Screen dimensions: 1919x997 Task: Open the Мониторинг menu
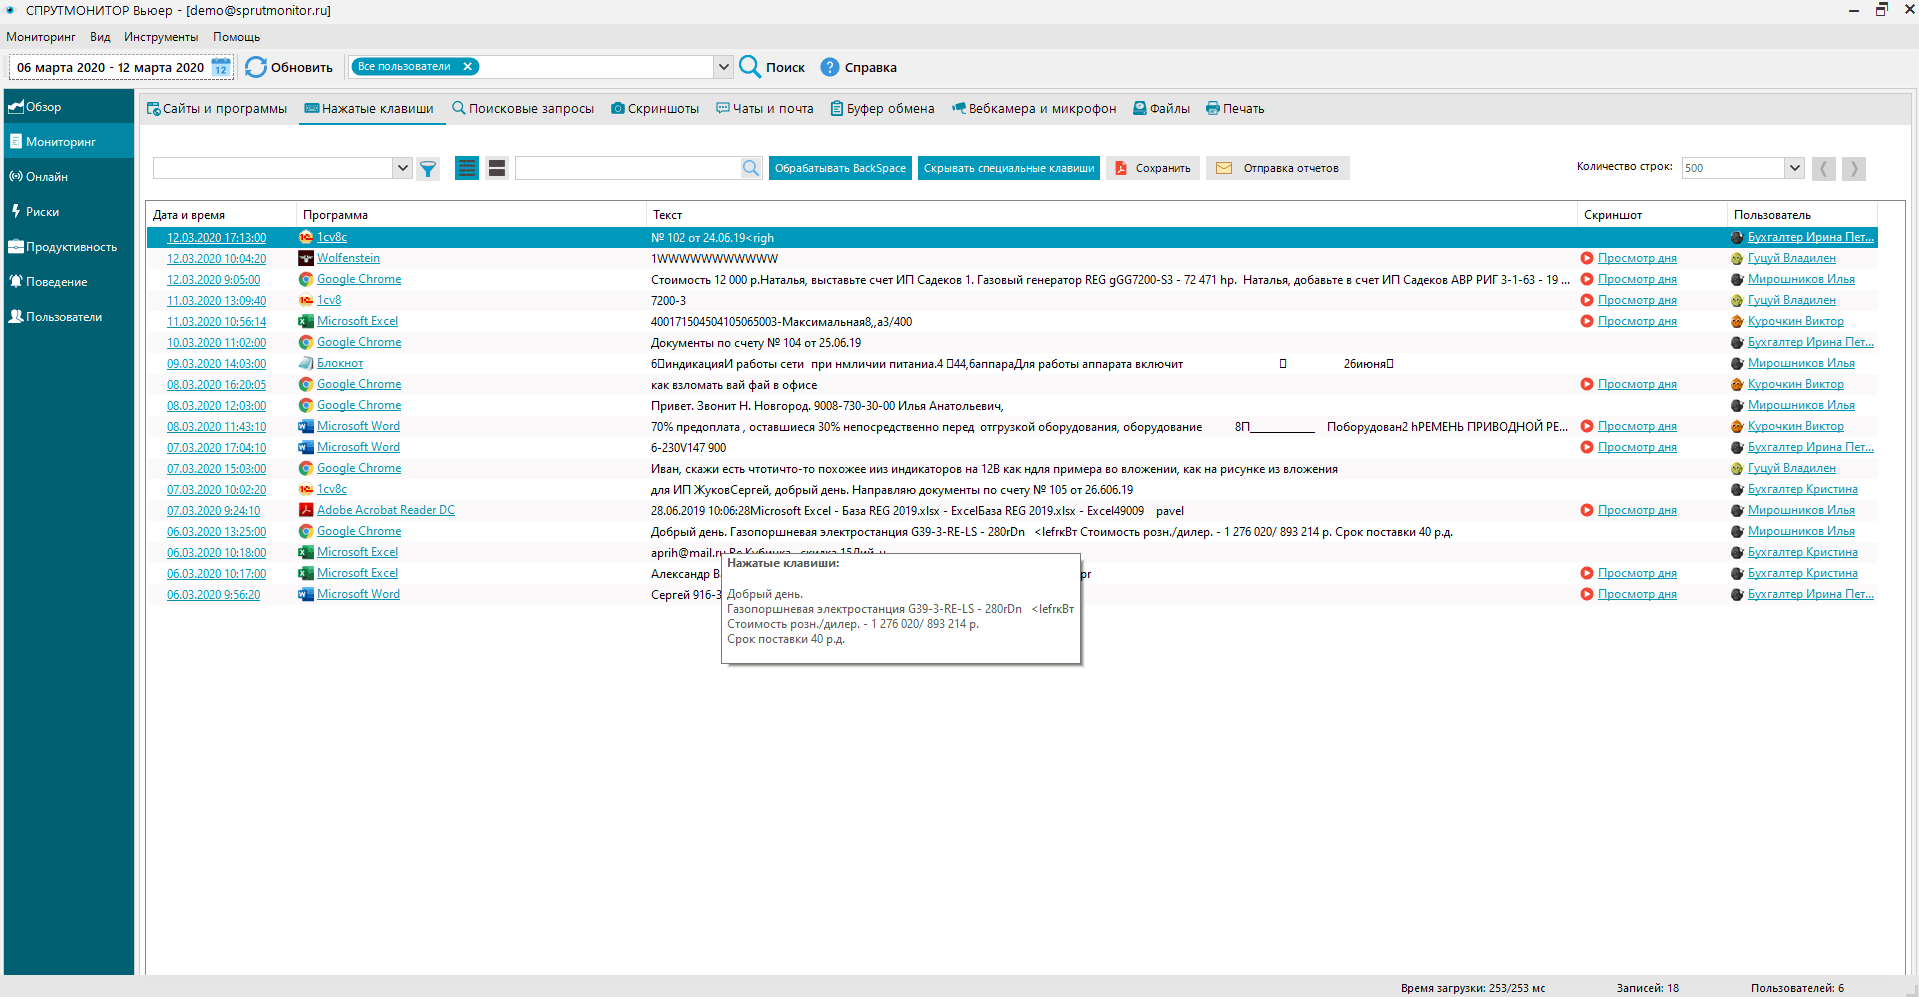click(41, 37)
